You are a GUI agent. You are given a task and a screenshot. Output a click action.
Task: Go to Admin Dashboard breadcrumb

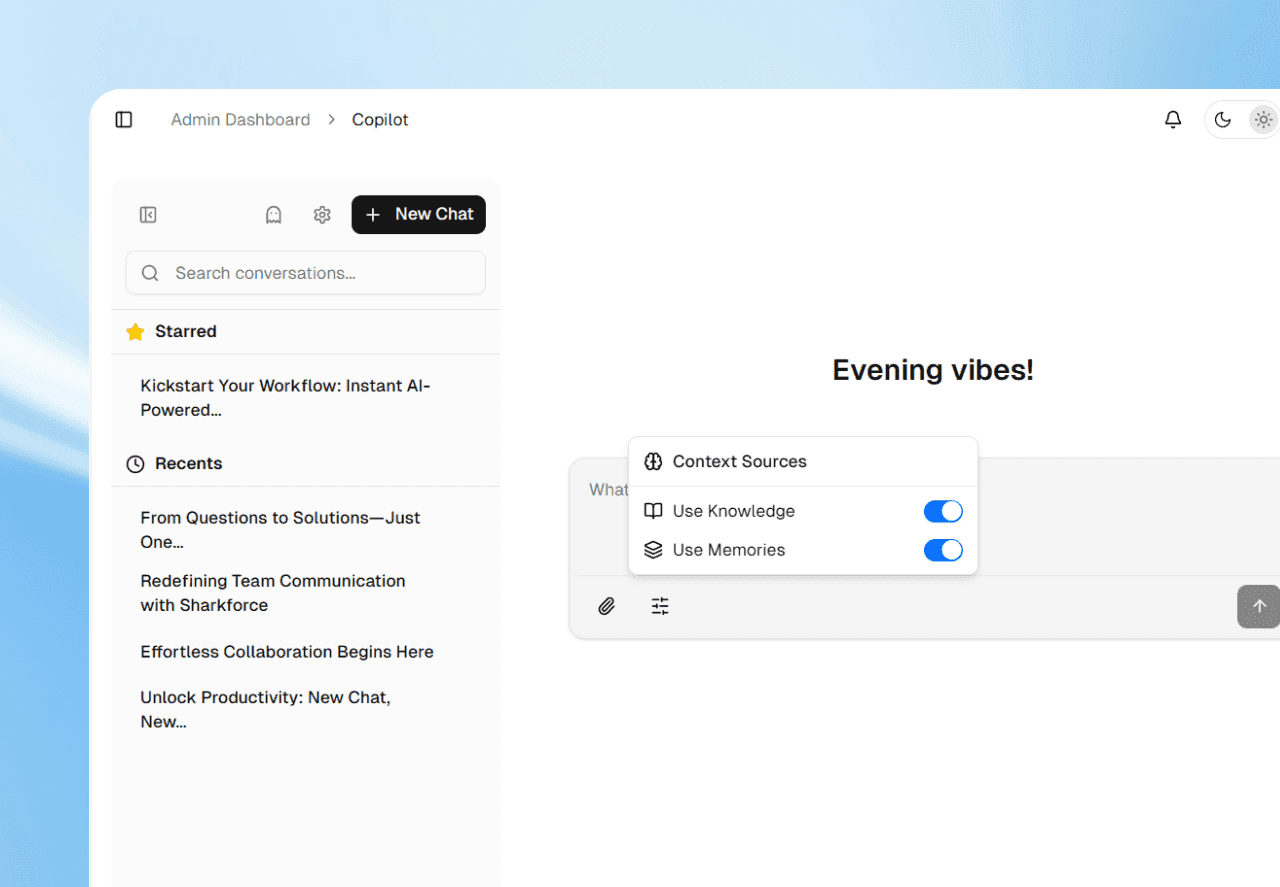[x=240, y=120]
